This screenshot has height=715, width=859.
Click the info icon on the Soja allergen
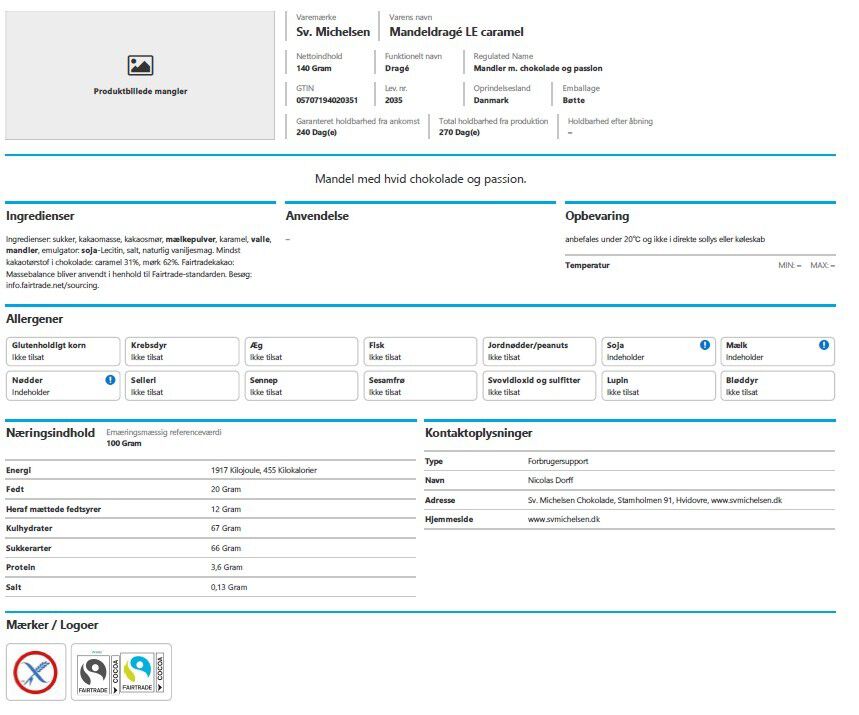coord(705,345)
